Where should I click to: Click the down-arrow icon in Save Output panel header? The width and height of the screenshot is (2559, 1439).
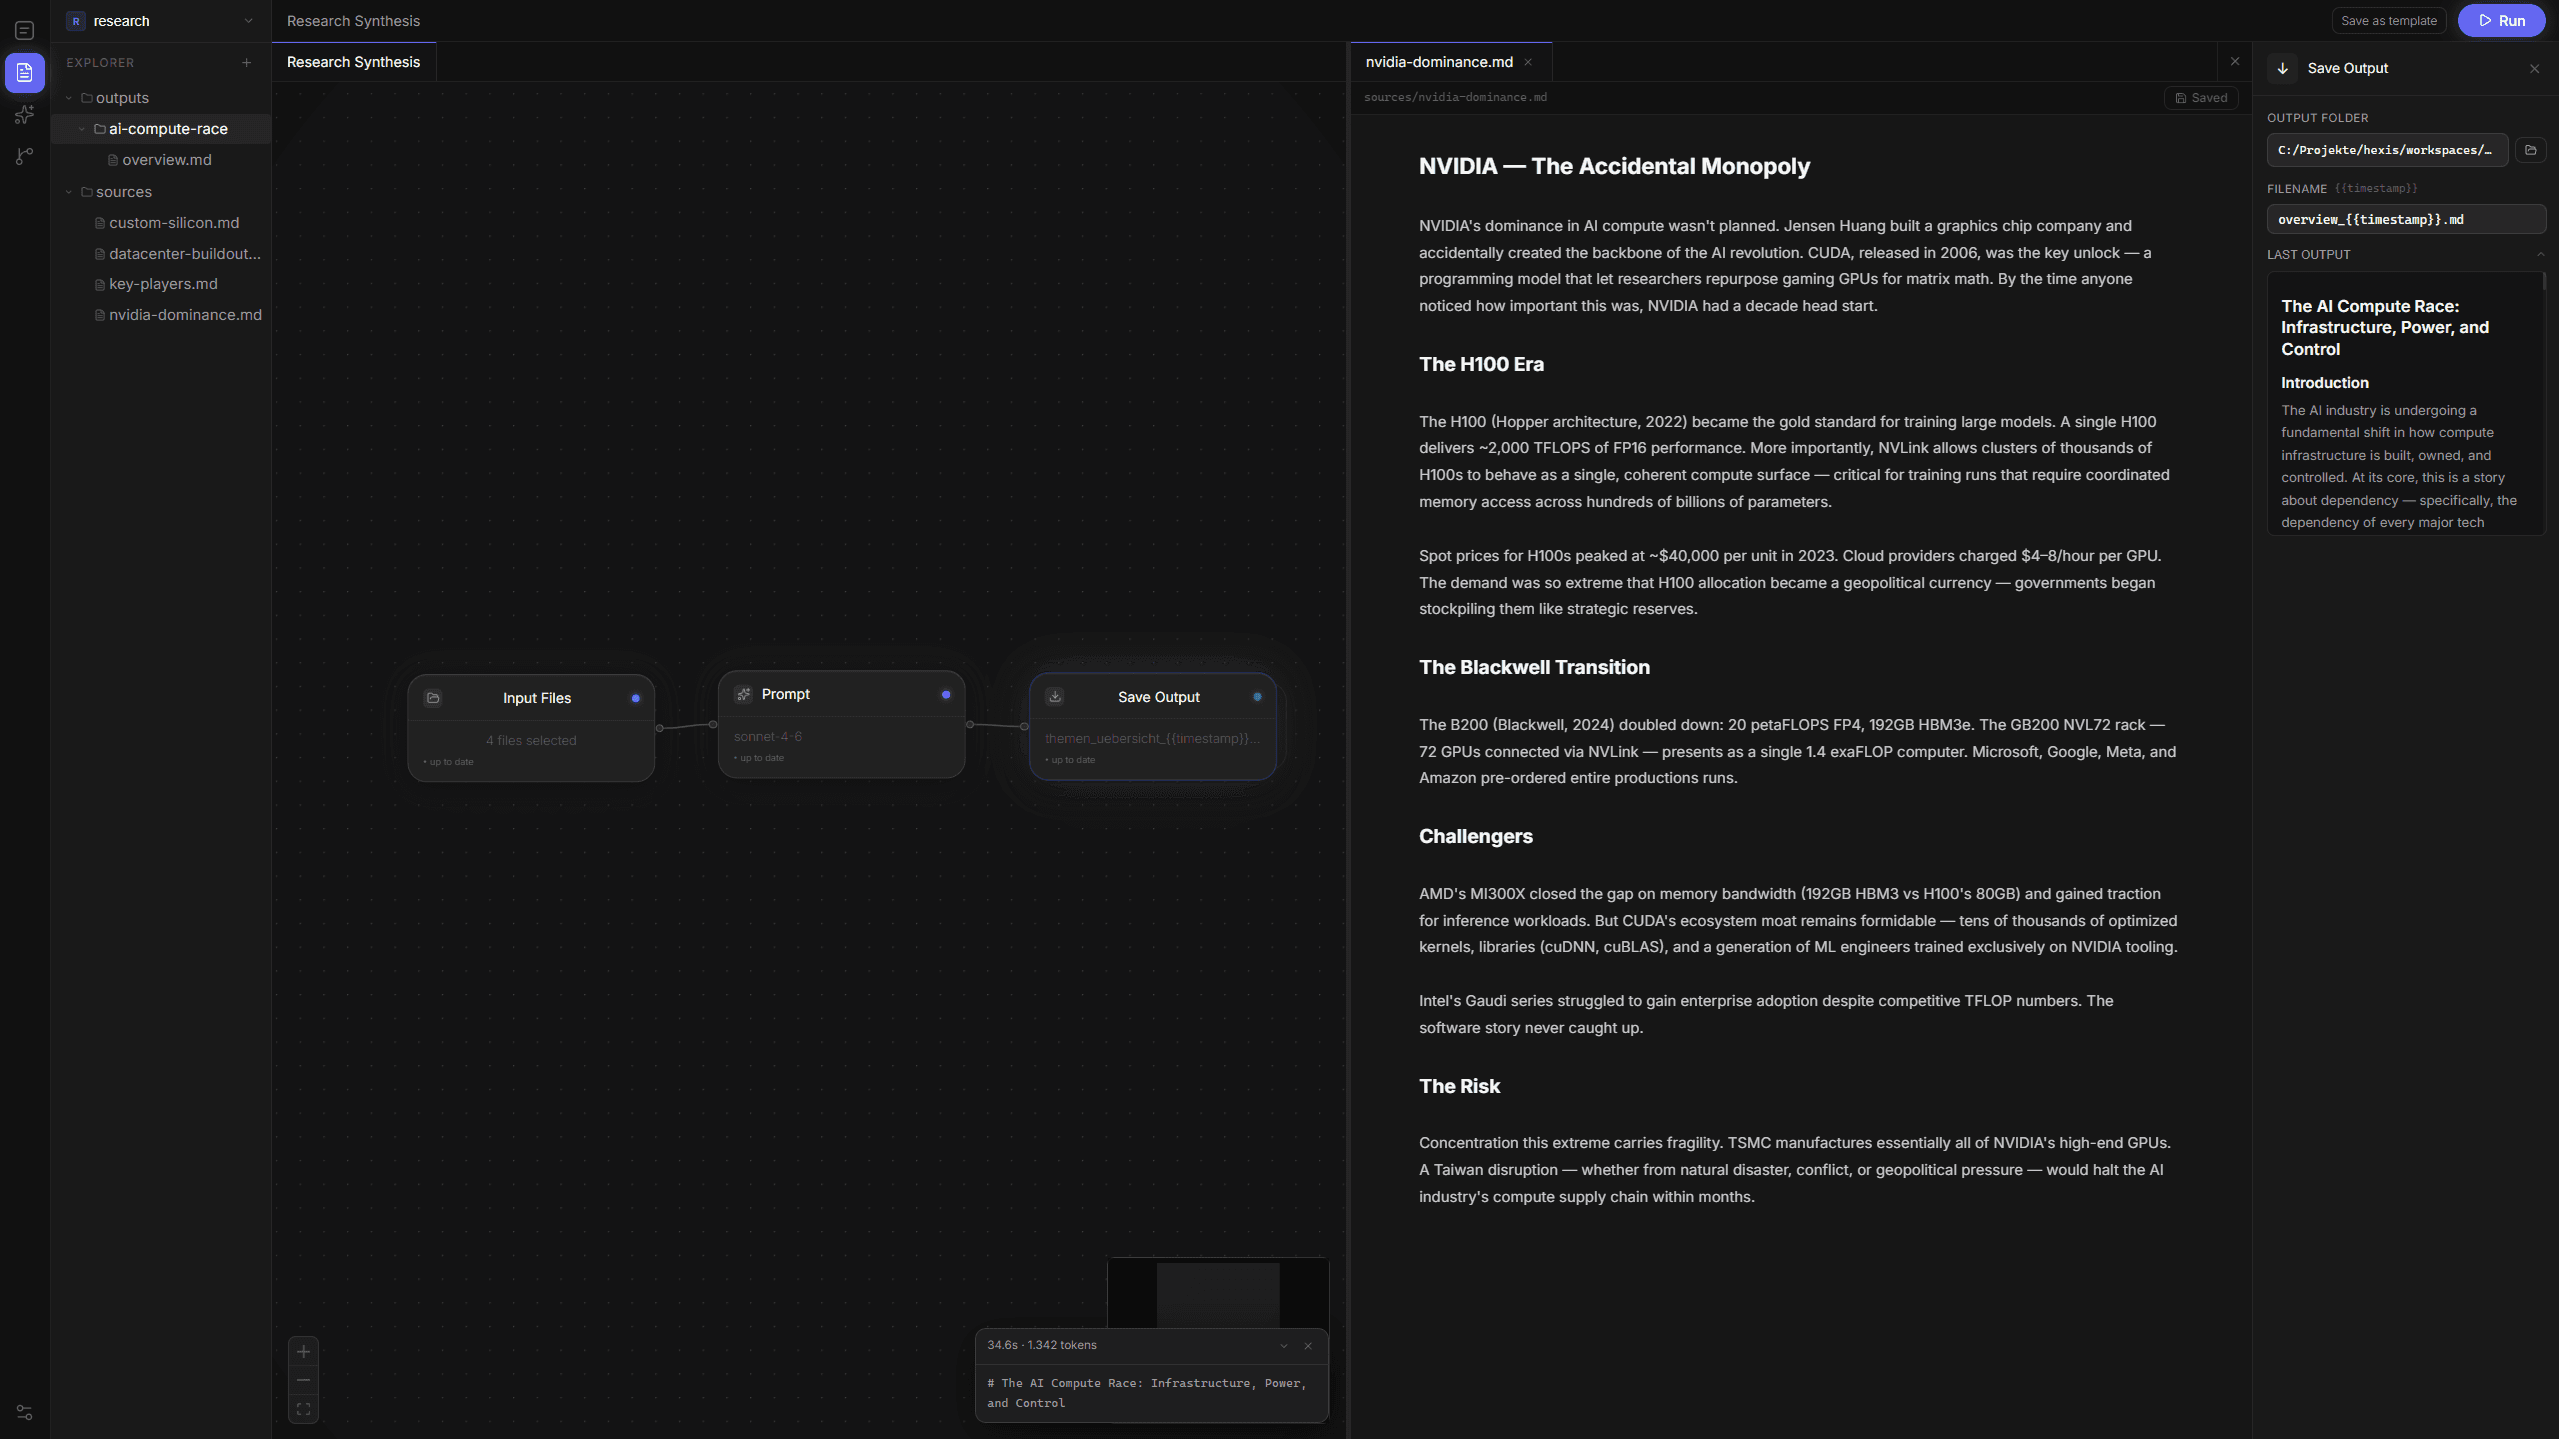click(2283, 68)
